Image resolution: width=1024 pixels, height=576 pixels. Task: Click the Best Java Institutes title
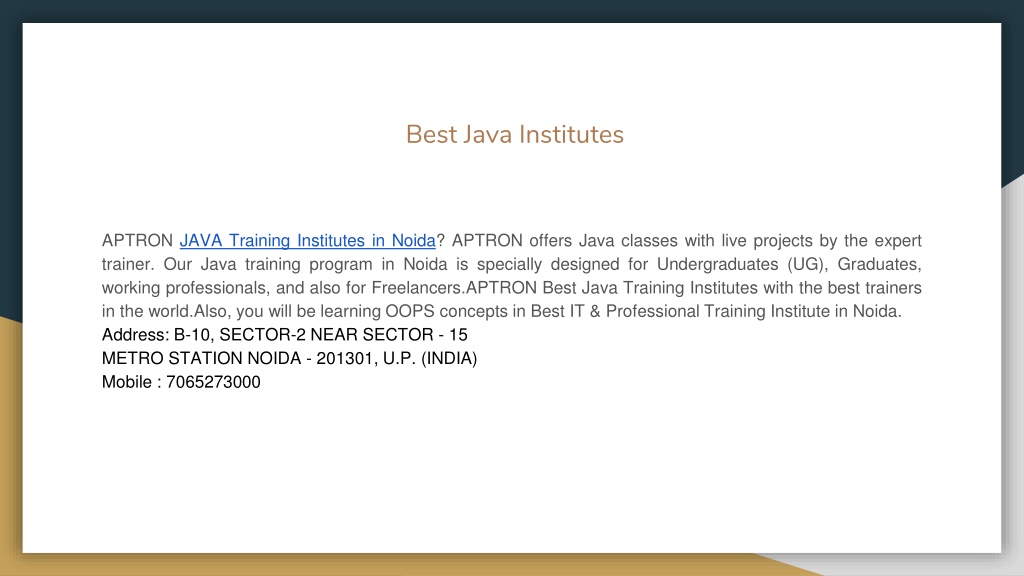(515, 135)
